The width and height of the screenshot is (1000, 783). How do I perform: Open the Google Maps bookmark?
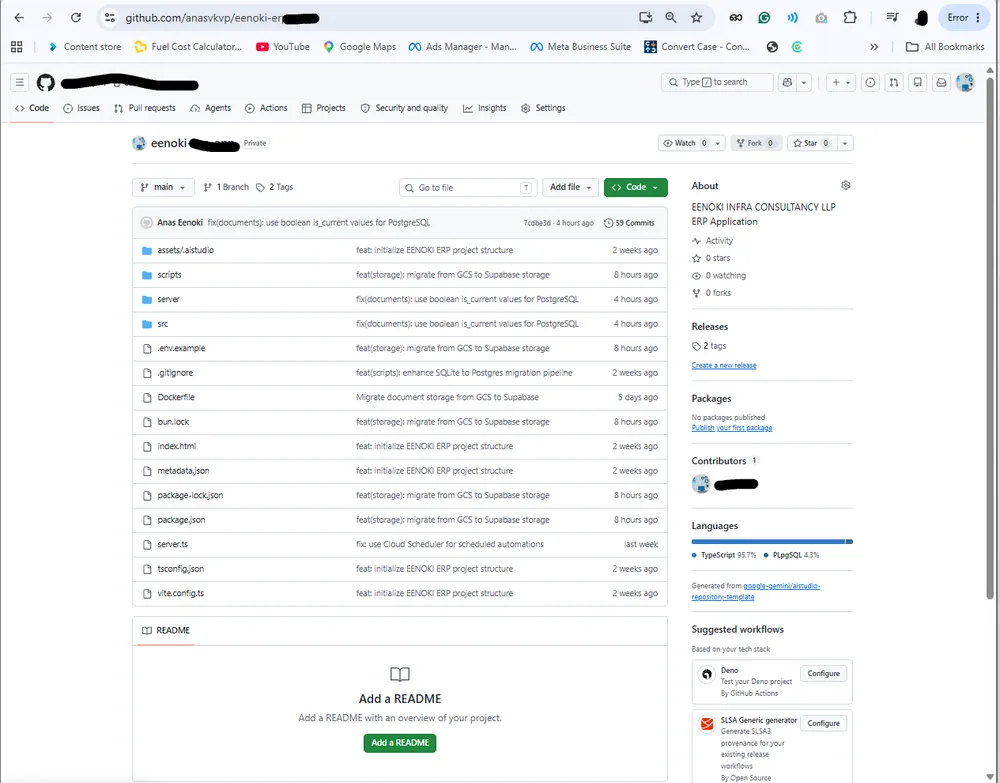(x=360, y=47)
